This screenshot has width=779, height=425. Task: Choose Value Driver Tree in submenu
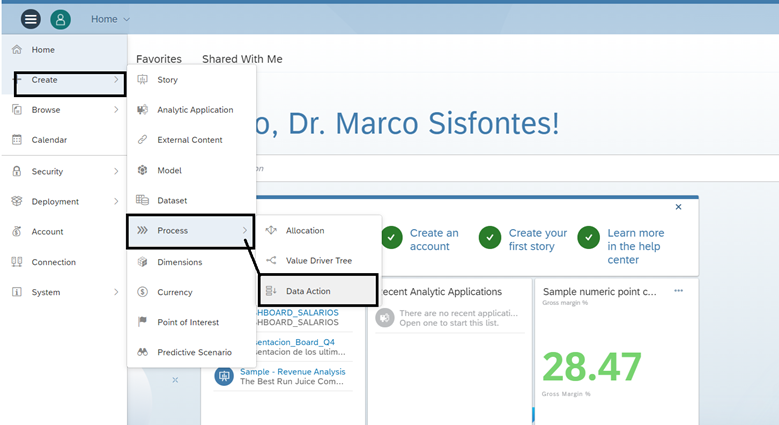(319, 260)
